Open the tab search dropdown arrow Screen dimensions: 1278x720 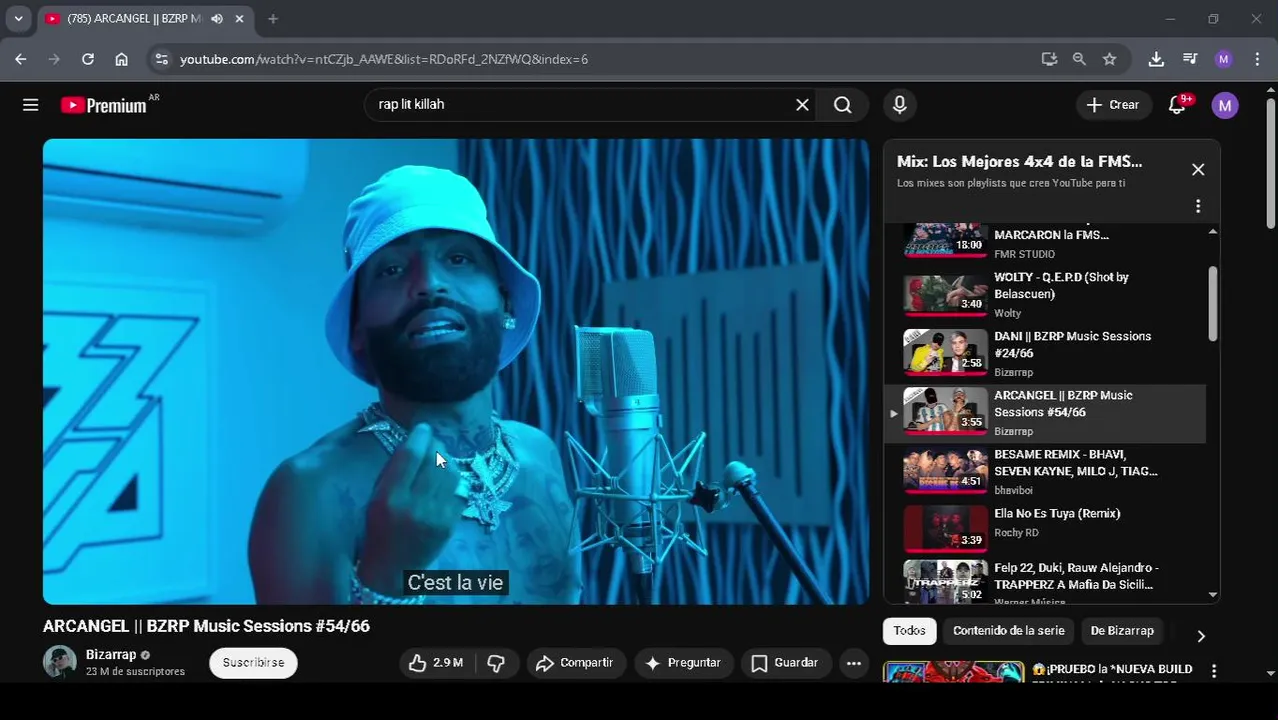(18, 18)
